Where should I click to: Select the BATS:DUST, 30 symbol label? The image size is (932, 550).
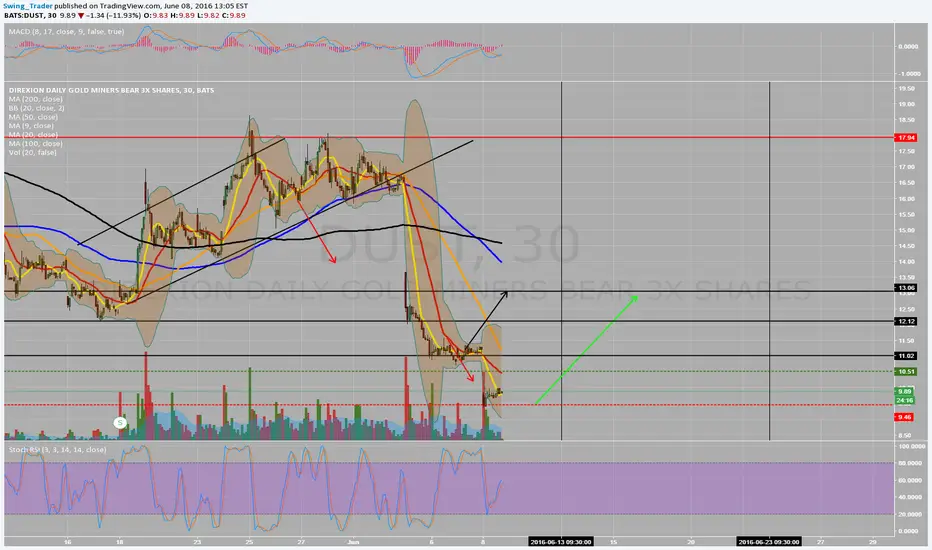tap(30, 15)
